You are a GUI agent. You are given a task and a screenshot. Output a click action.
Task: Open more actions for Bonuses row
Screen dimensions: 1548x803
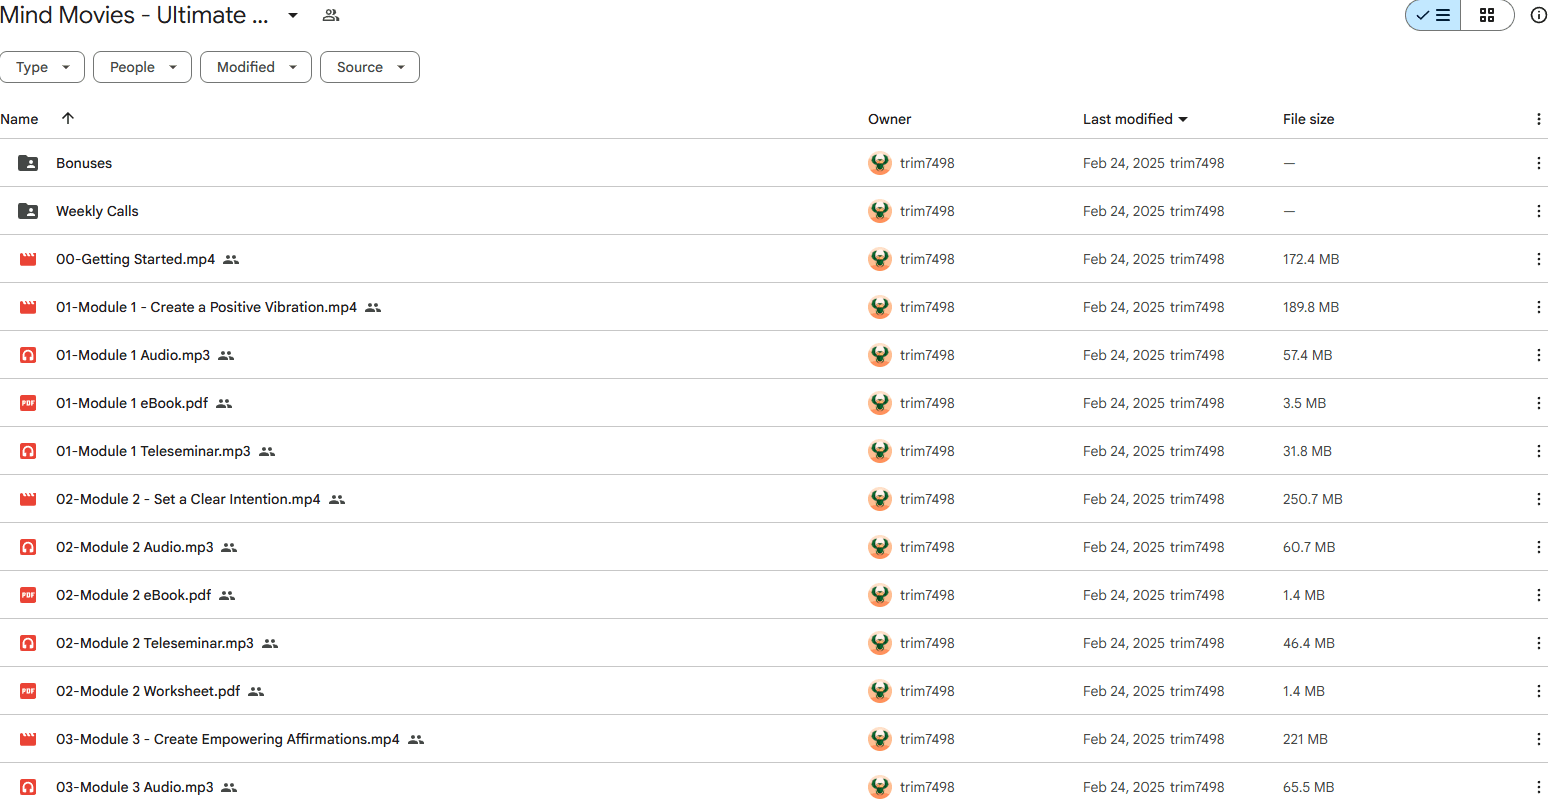pyautogui.click(x=1538, y=163)
